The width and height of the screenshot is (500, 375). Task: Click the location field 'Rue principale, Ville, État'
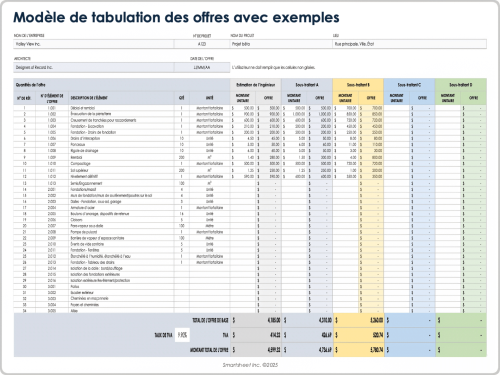(x=409, y=44)
